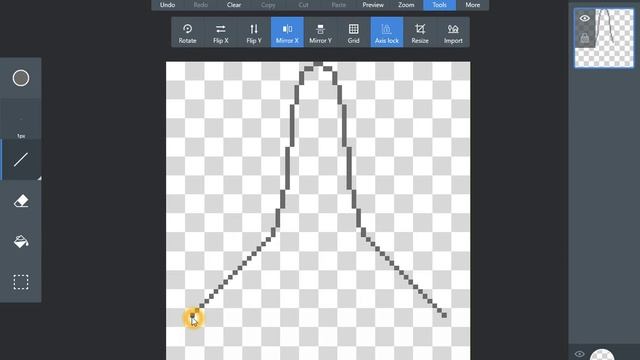Select the Line tool

point(21,160)
